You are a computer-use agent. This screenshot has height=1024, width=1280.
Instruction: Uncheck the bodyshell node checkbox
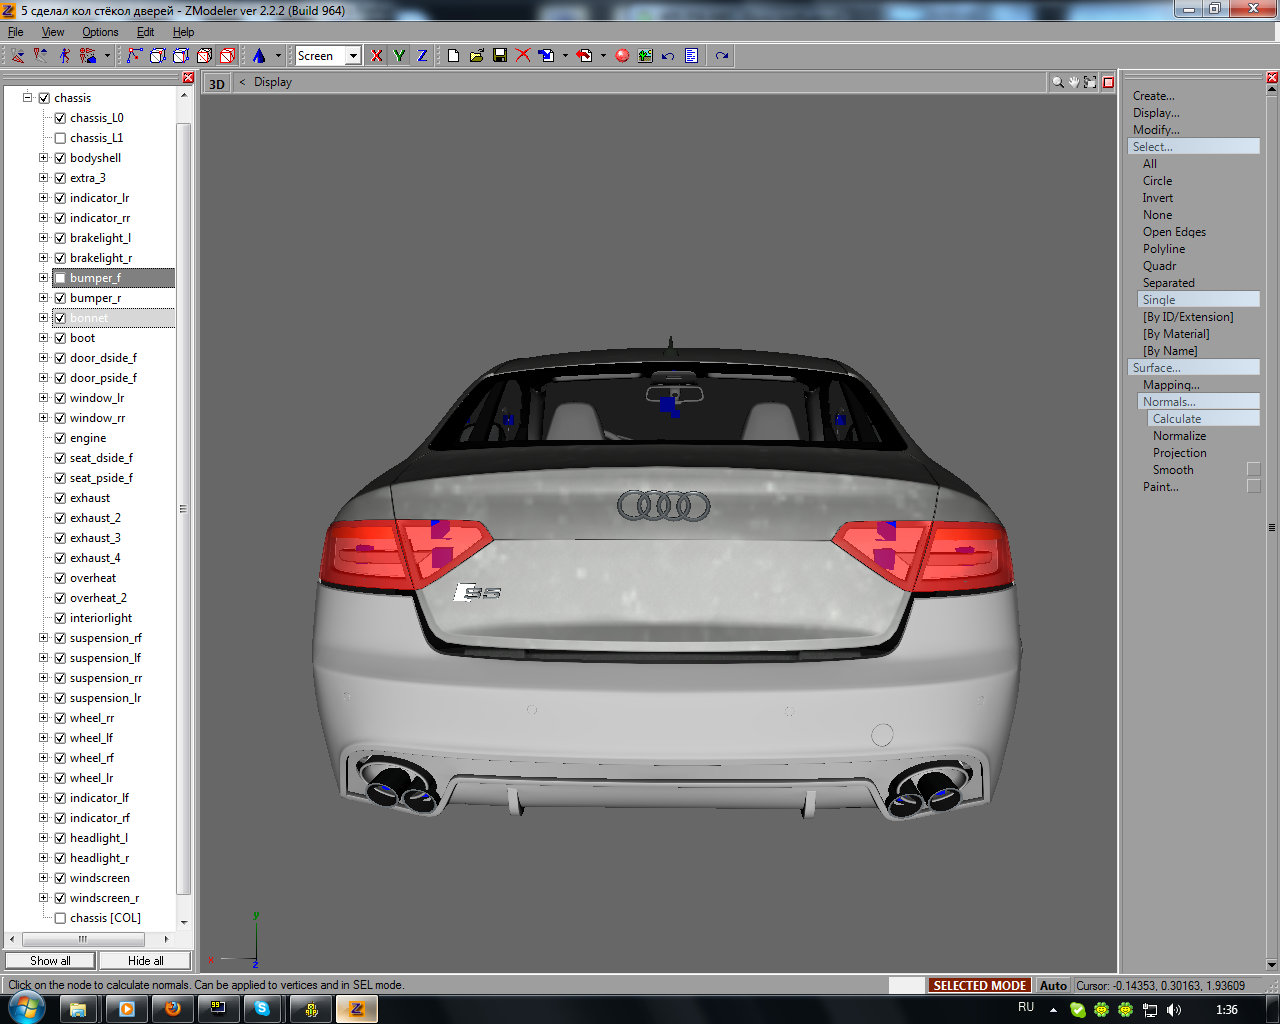pyautogui.click(x=60, y=158)
